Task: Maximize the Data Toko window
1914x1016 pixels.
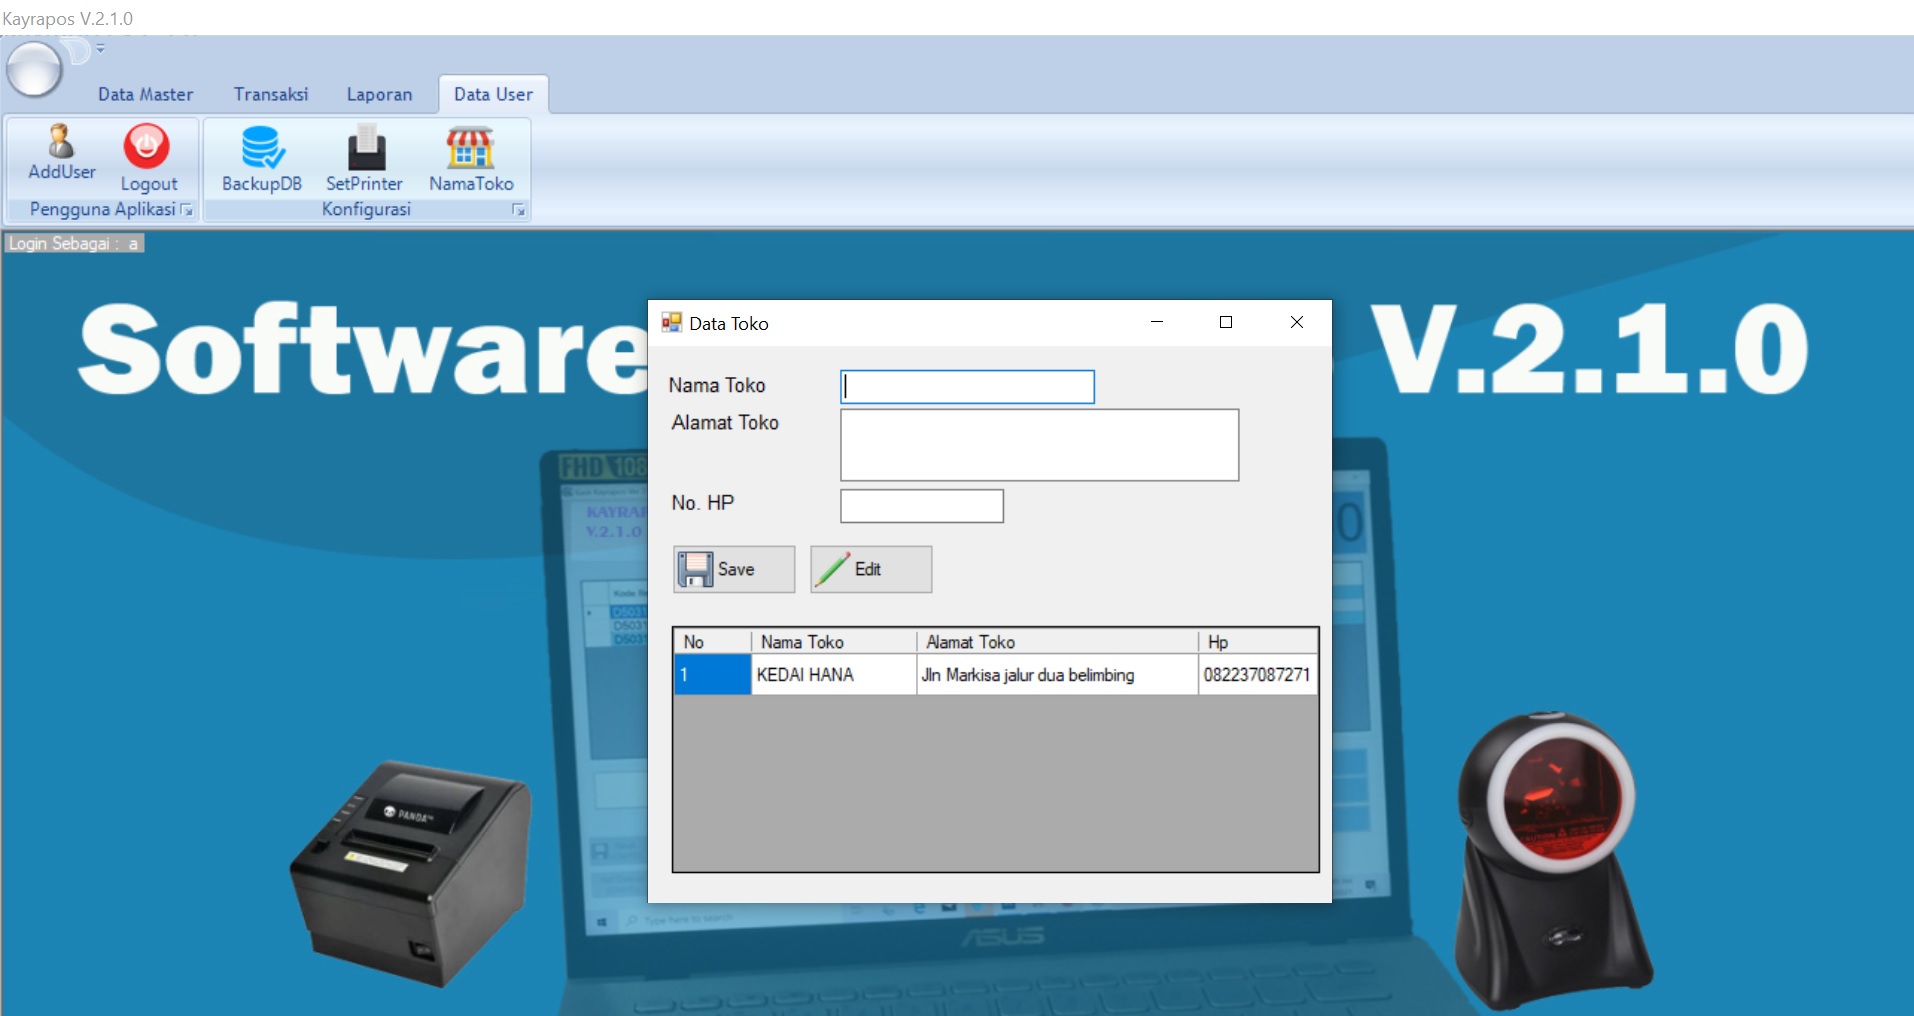Action: pyautogui.click(x=1226, y=322)
